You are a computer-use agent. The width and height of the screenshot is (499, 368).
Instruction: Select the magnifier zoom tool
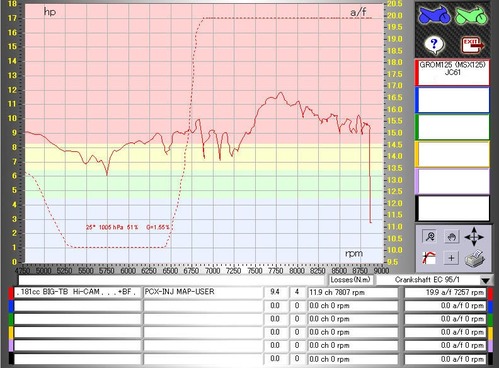(430, 236)
